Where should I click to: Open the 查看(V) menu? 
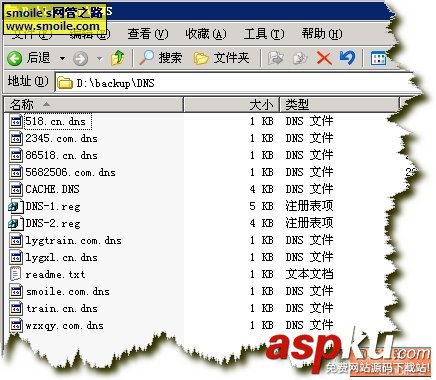click(x=148, y=34)
